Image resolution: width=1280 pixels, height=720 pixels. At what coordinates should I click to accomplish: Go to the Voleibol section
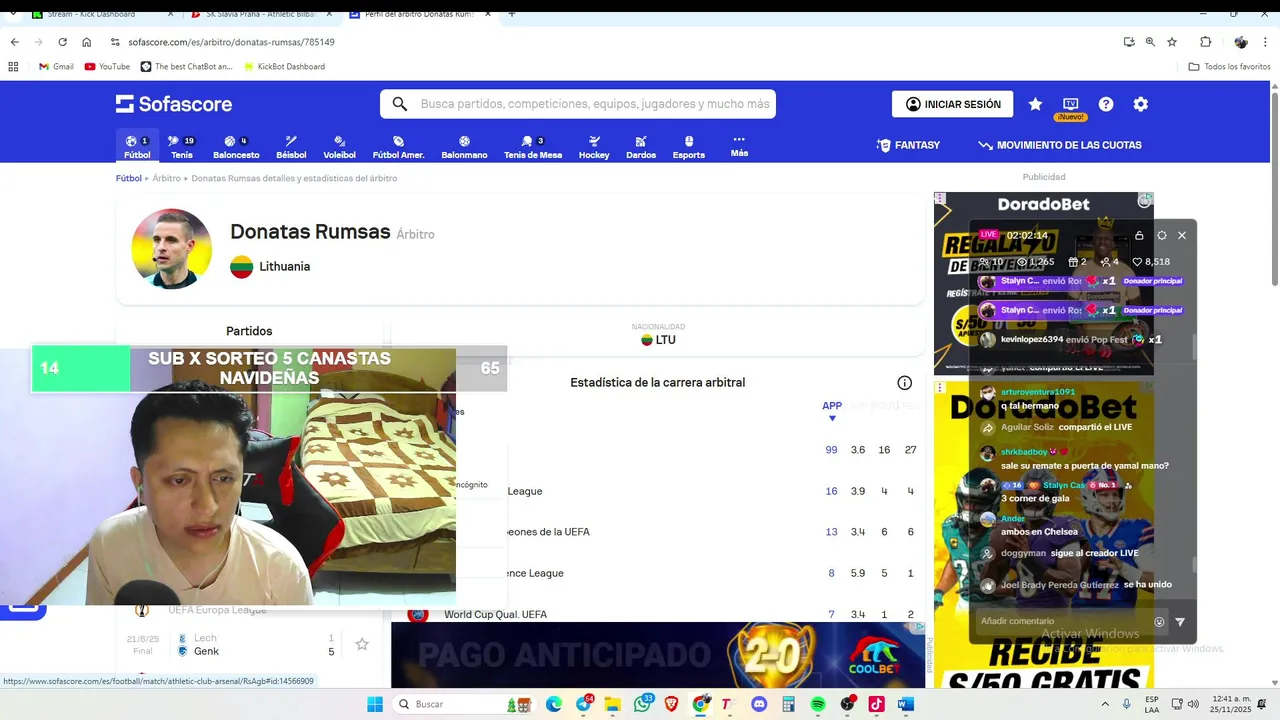tap(339, 147)
